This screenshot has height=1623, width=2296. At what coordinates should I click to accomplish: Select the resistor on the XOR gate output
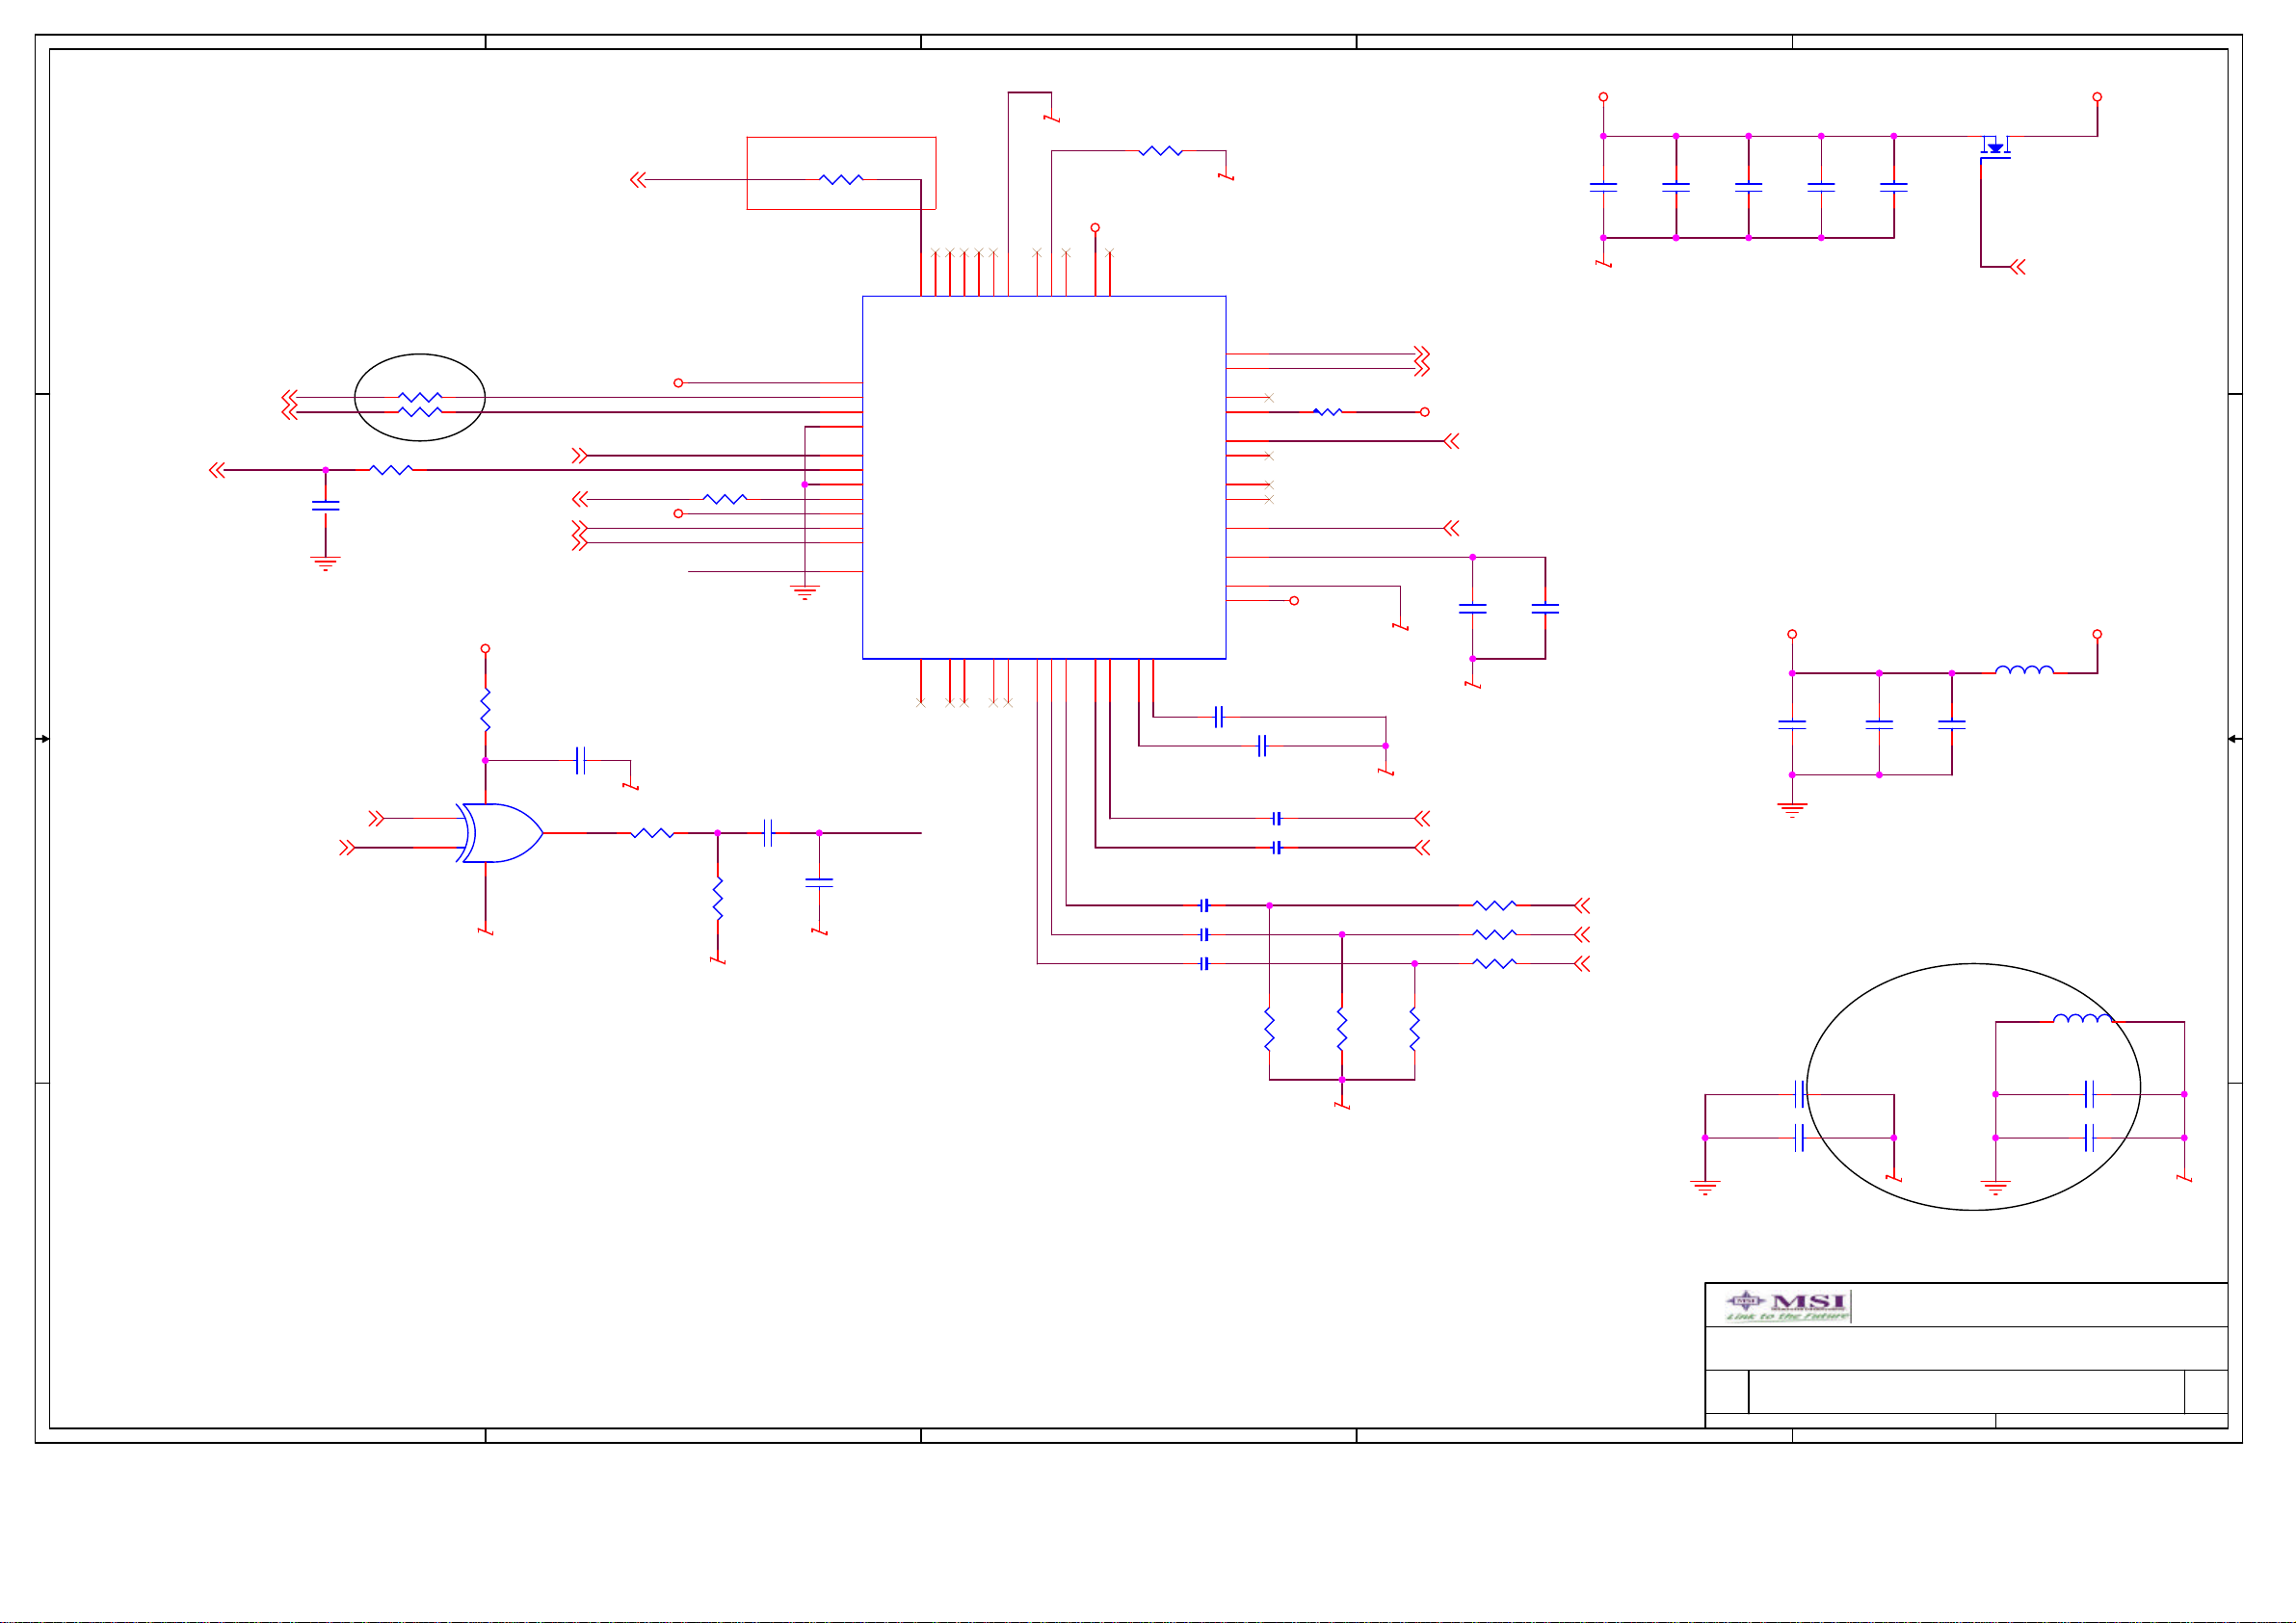coord(652,833)
